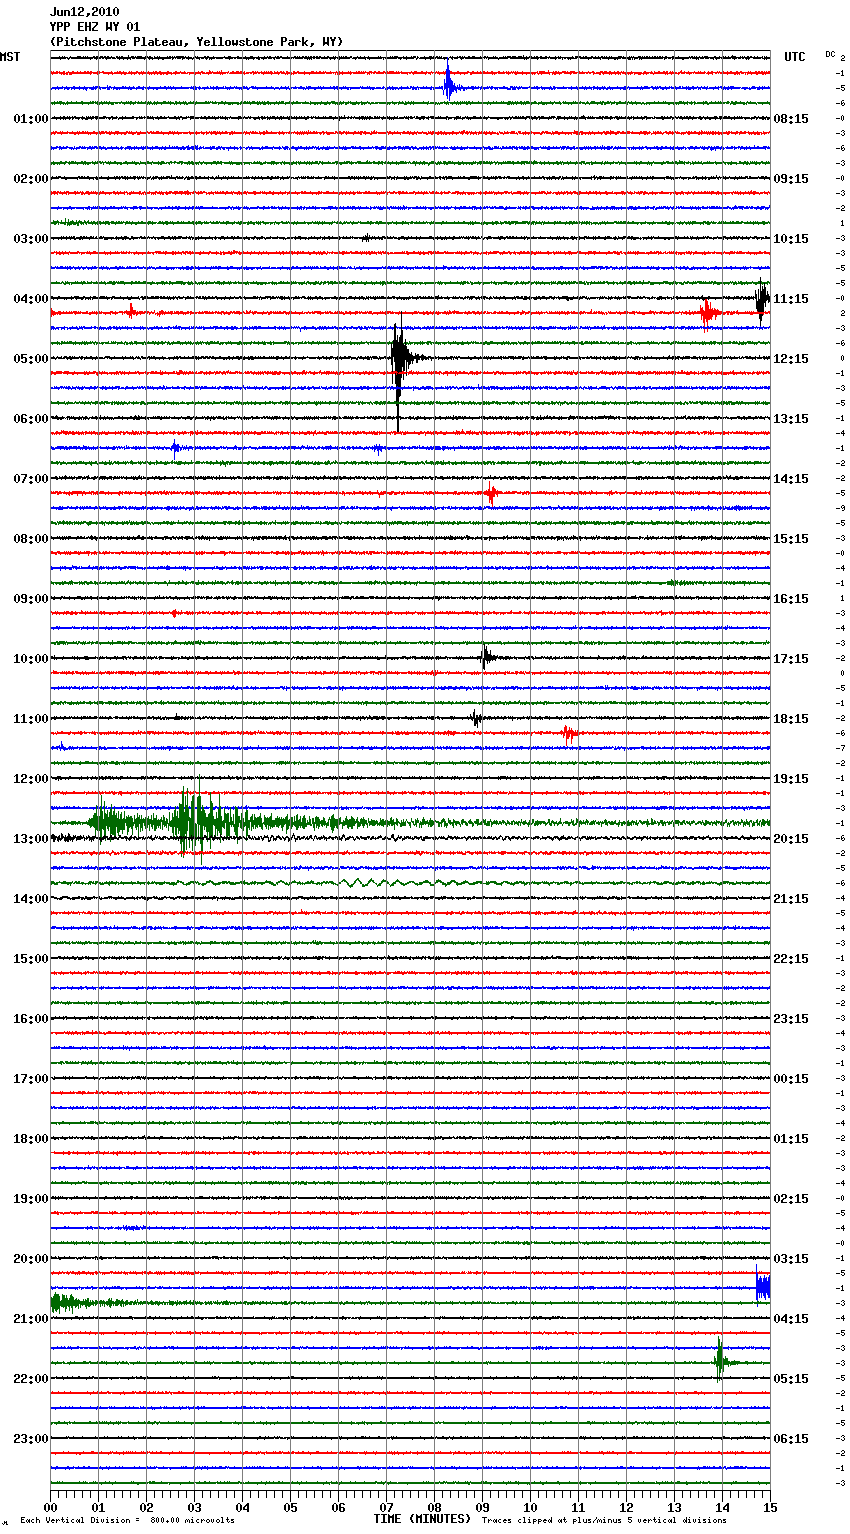Viewport: 850px width, 1534px height.
Task: Select the 23:00 MST time label
Action: point(30,1439)
